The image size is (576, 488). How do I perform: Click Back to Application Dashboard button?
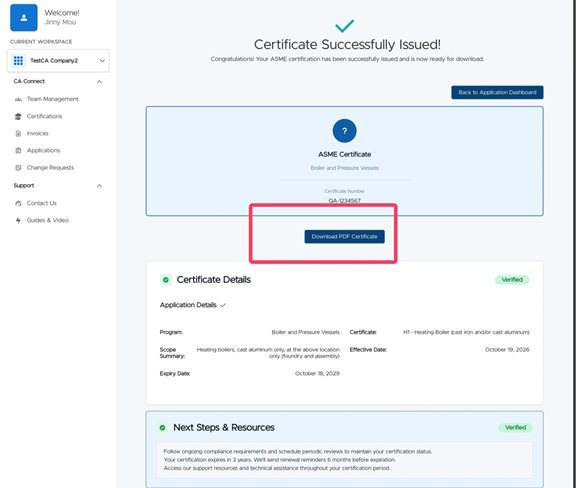497,92
